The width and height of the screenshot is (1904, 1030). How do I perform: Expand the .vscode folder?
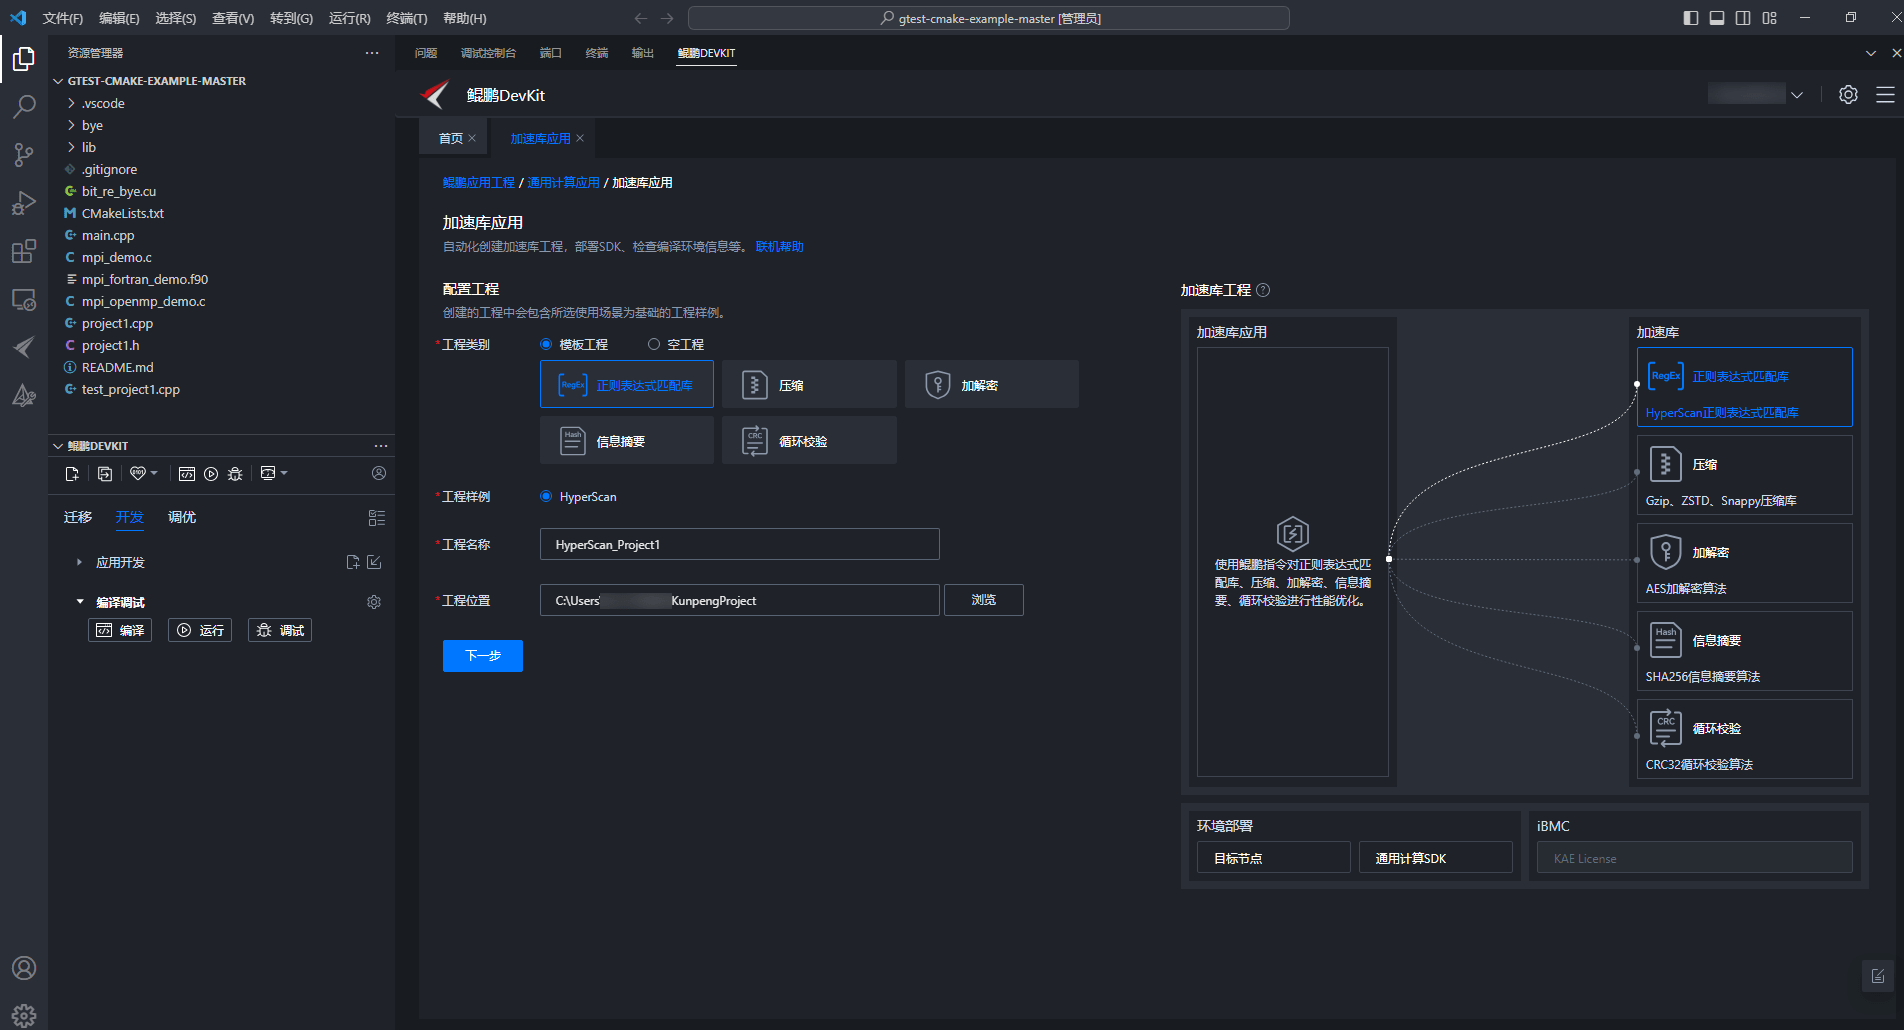(72, 103)
